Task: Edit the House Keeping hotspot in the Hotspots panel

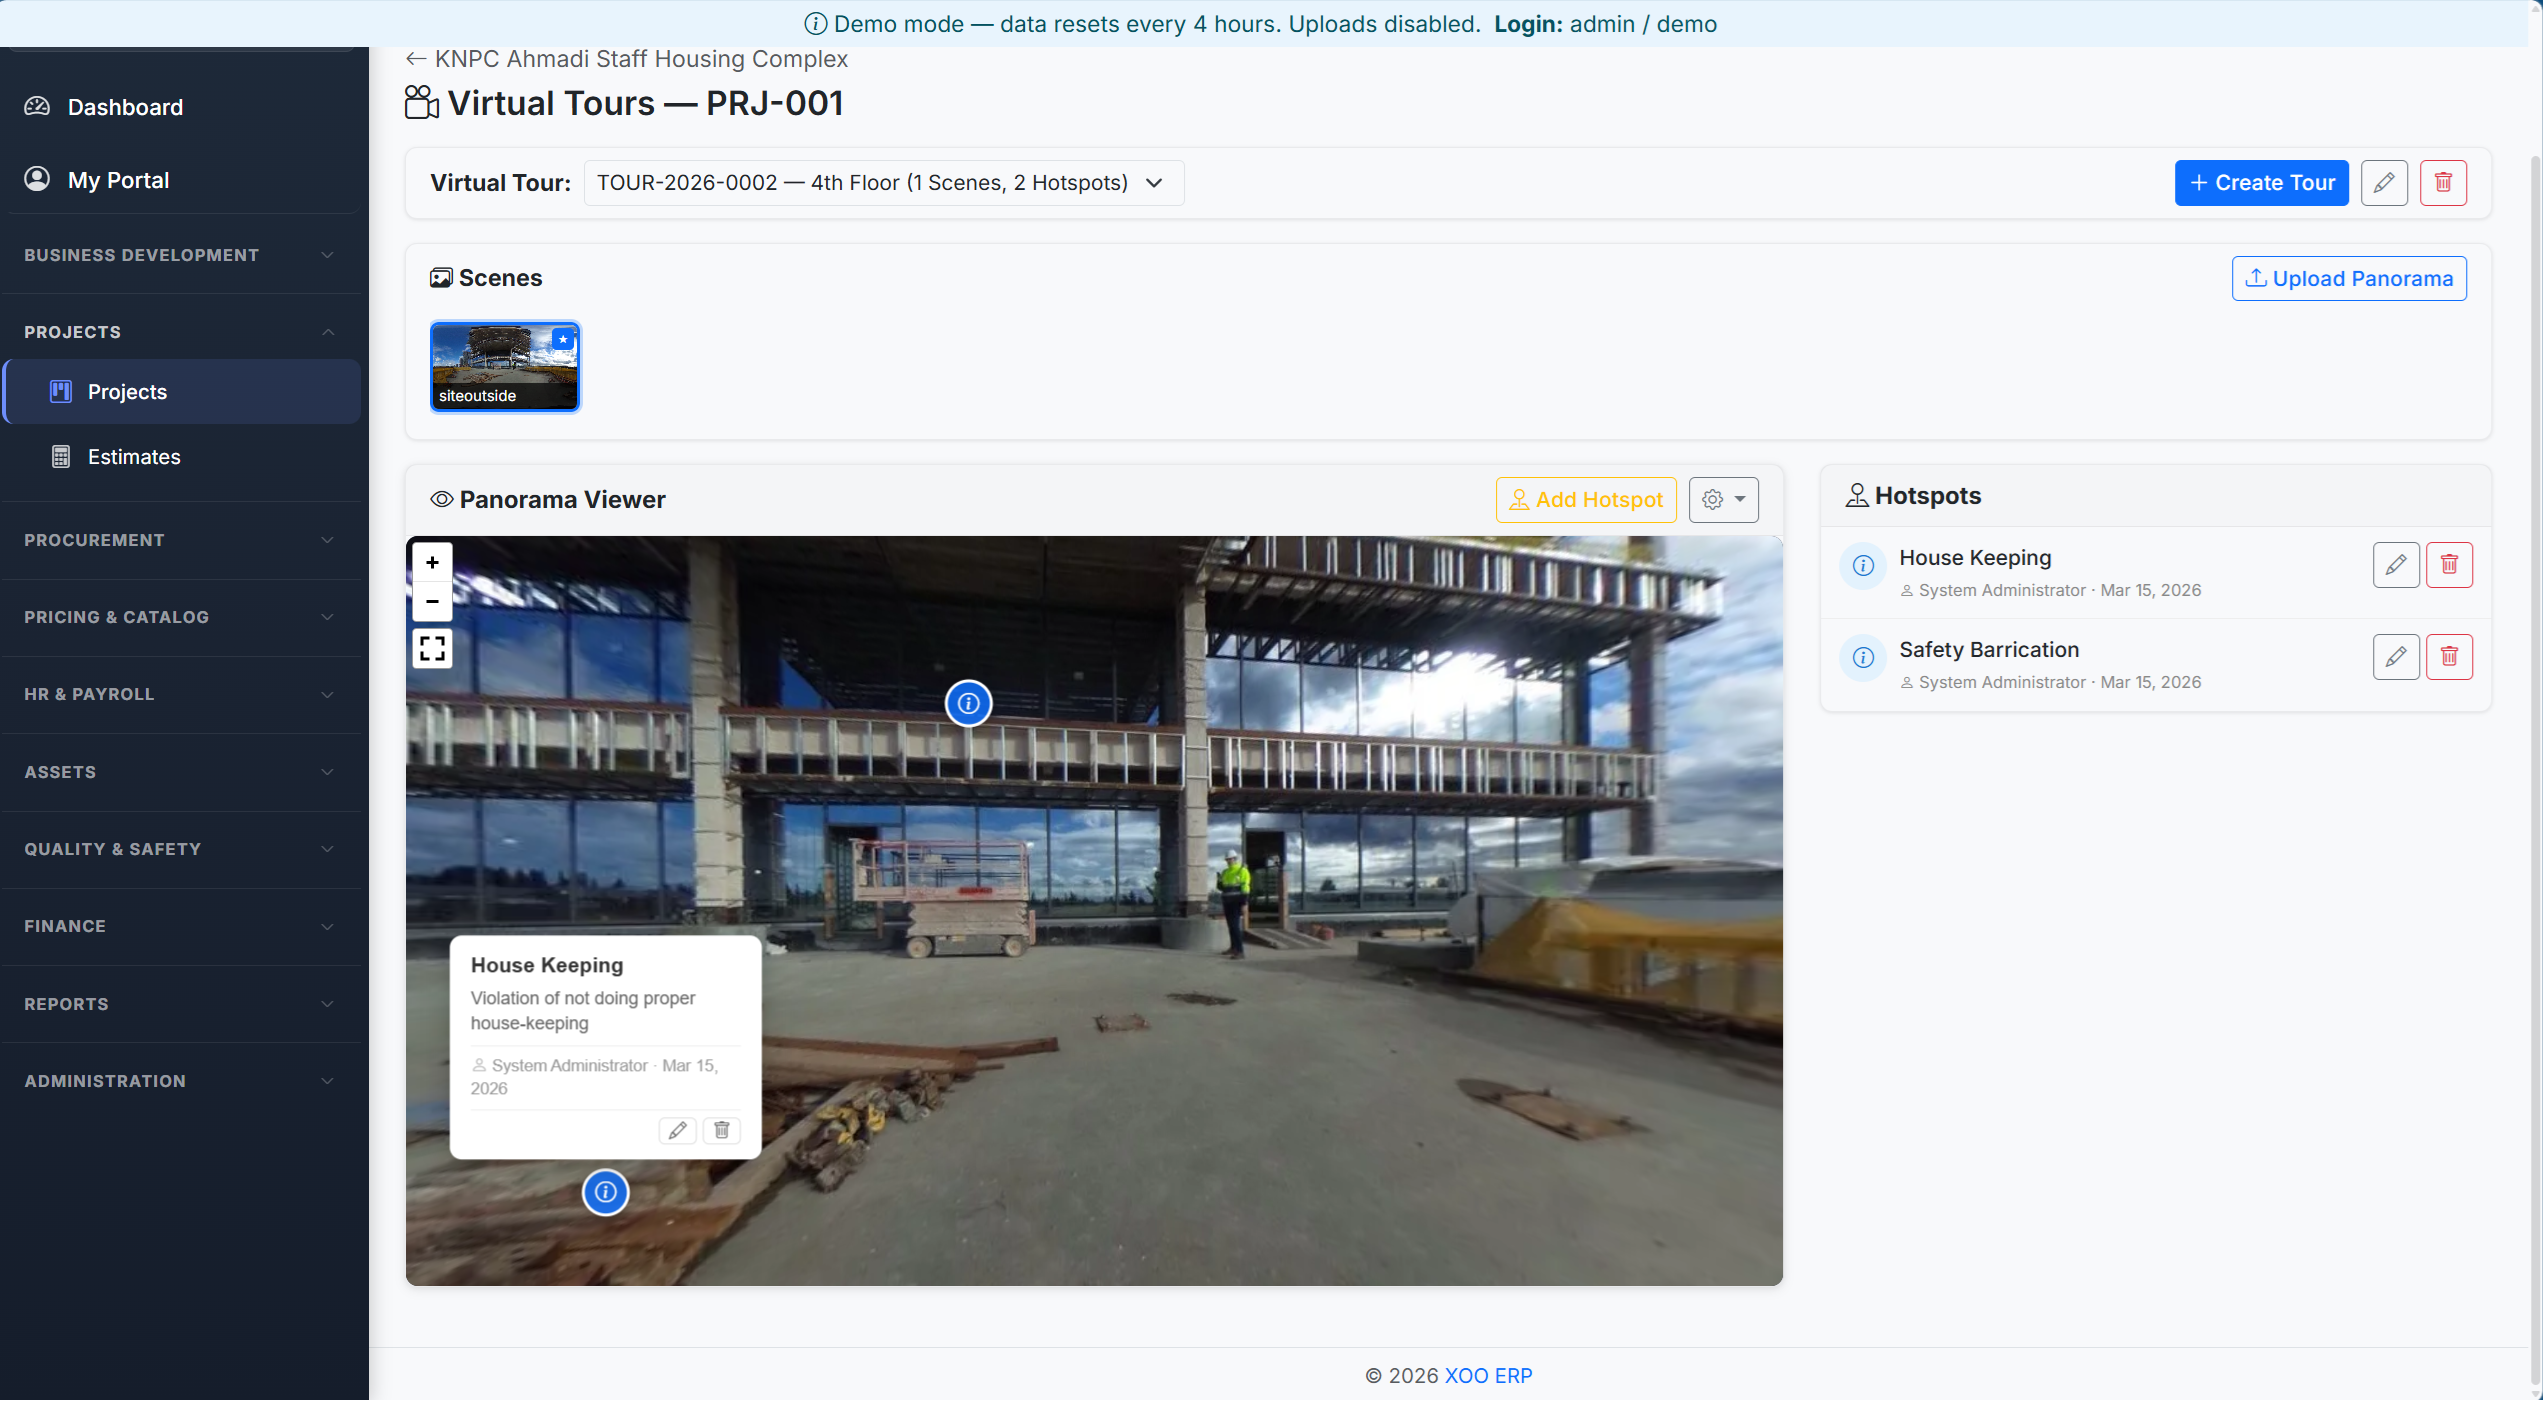Action: pos(2396,564)
